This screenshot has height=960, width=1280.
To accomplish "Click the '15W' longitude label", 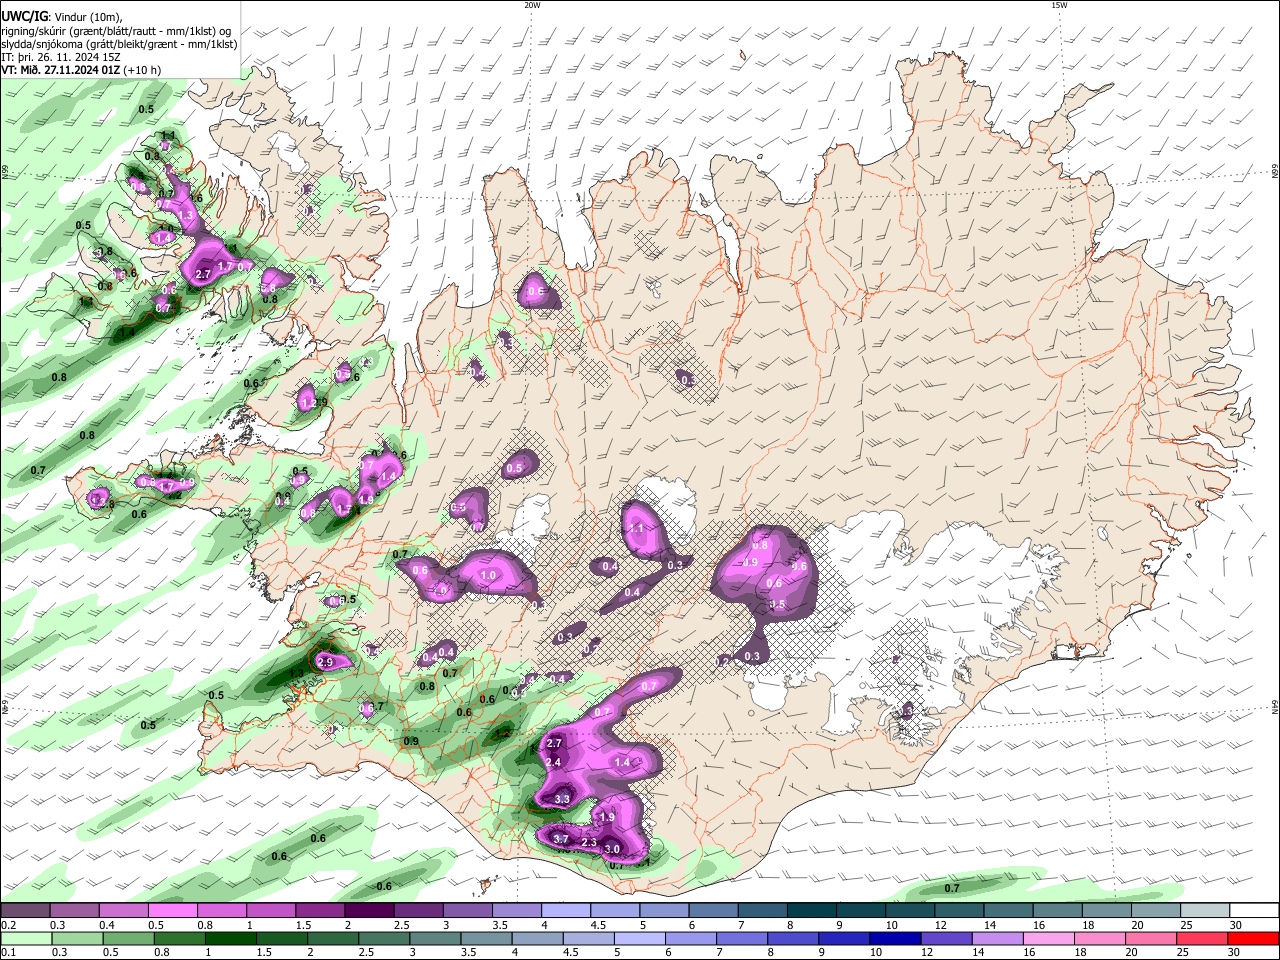I will [x=1059, y=5].
